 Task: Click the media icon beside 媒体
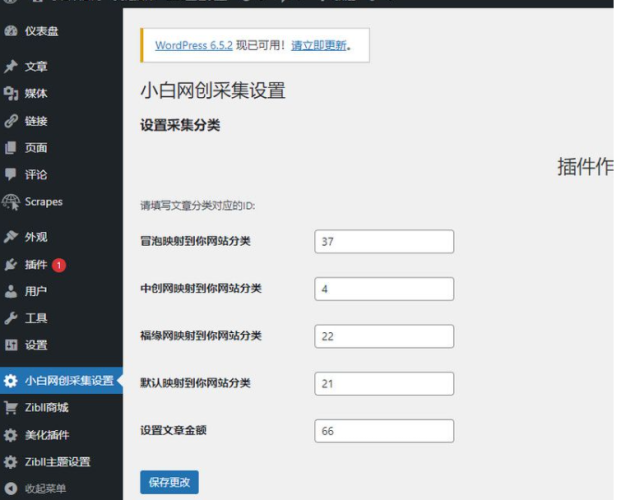11,93
